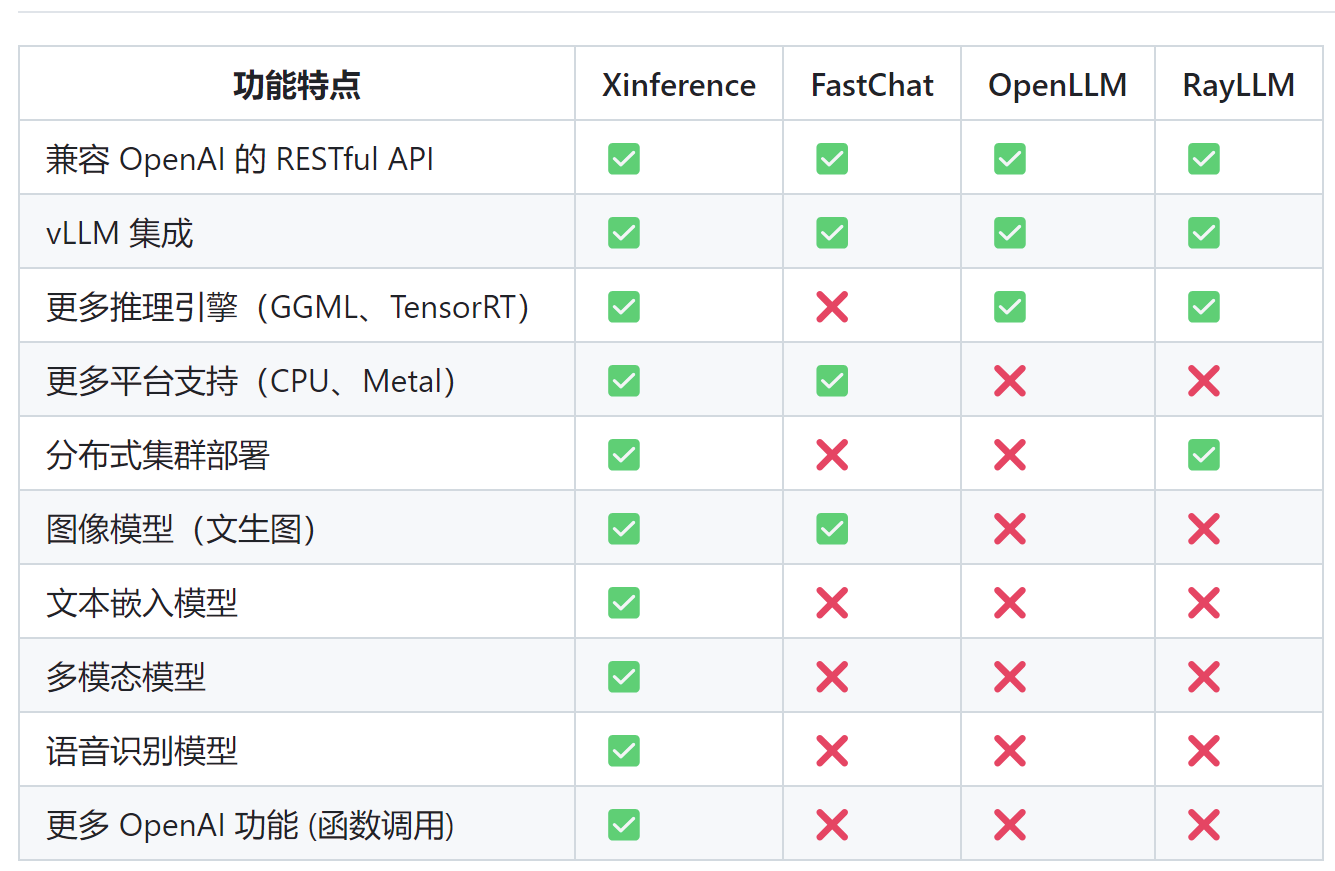Select FastChat's red cross in the 函数调用 row
This screenshot has height=871, width=1335.
tap(831, 824)
